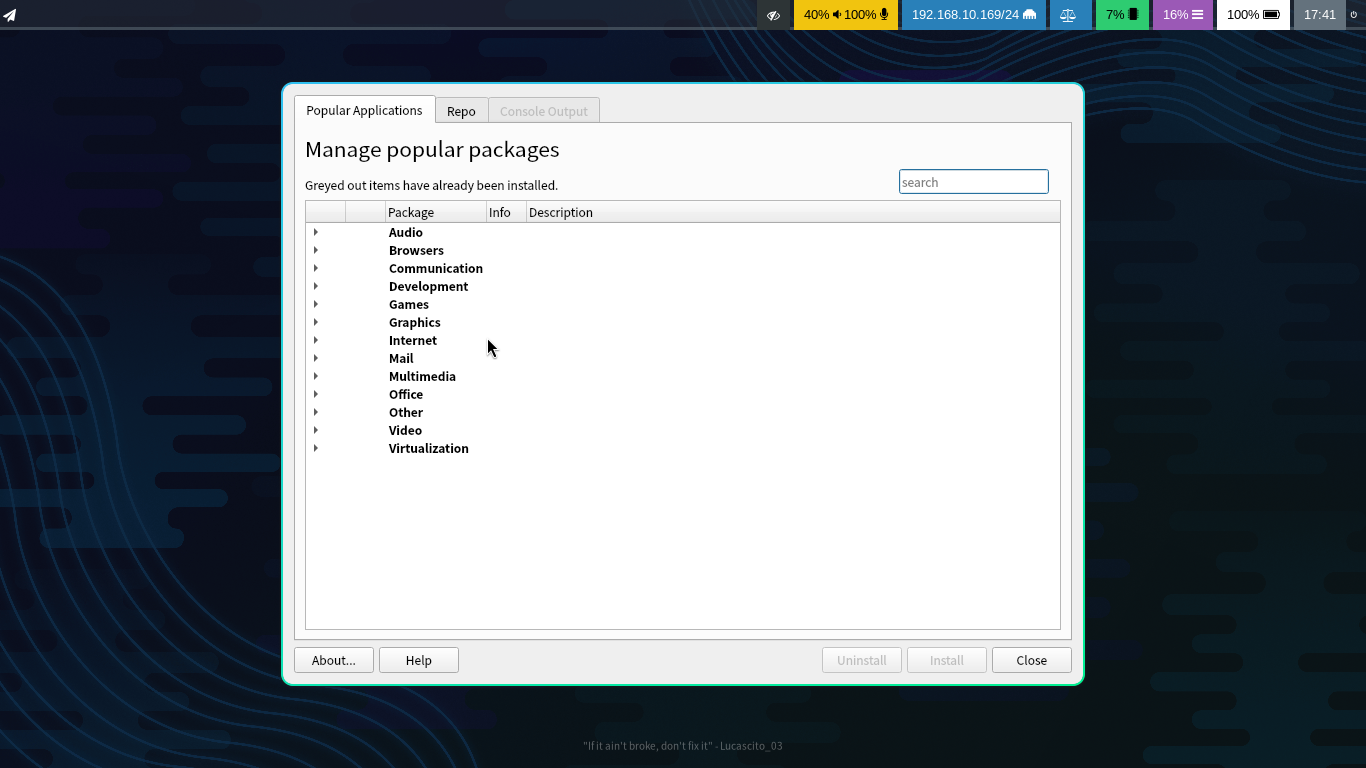This screenshot has height=768, width=1366.
Task: Expand the Graphics category
Action: (316, 322)
